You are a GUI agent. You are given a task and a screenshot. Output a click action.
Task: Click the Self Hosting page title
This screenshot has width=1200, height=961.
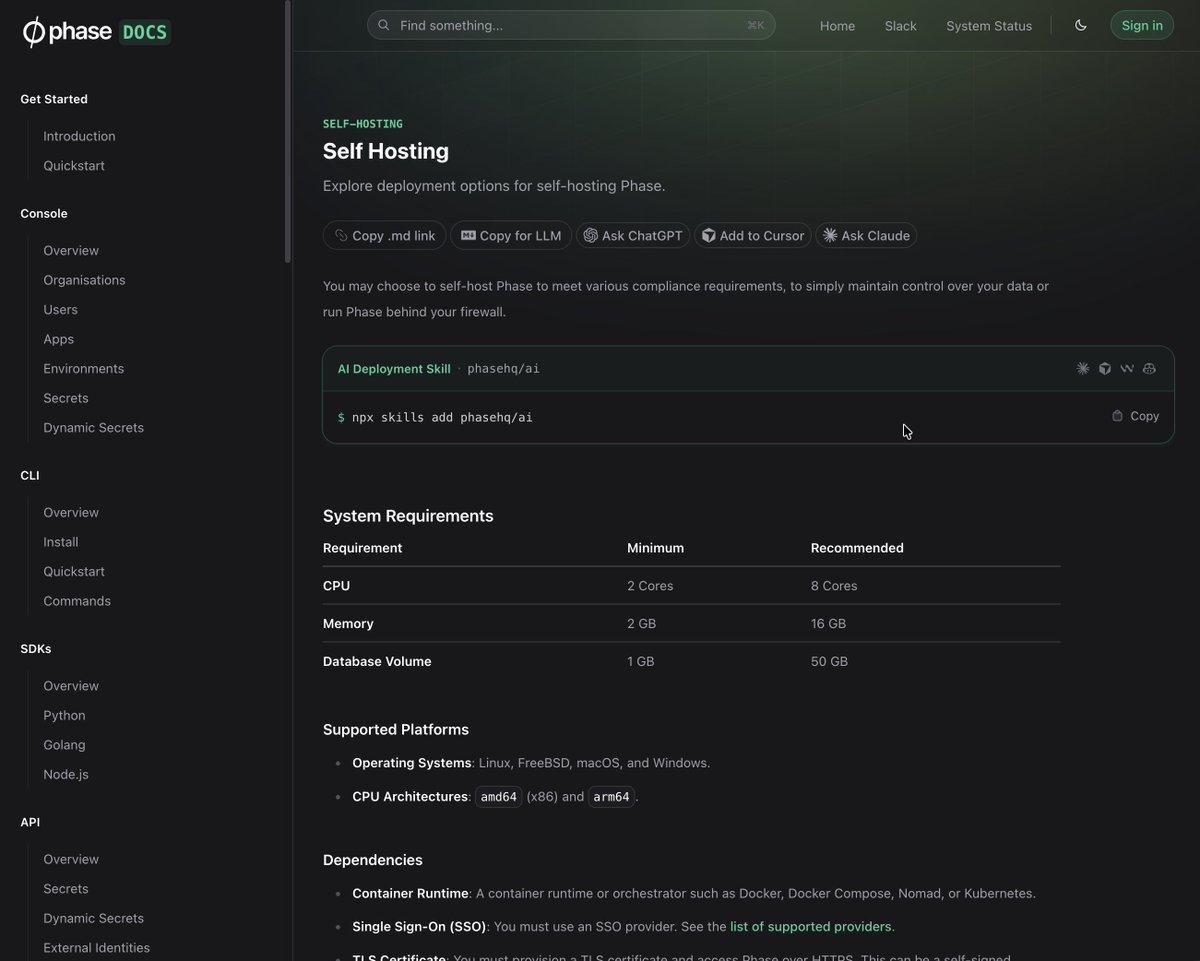point(386,151)
